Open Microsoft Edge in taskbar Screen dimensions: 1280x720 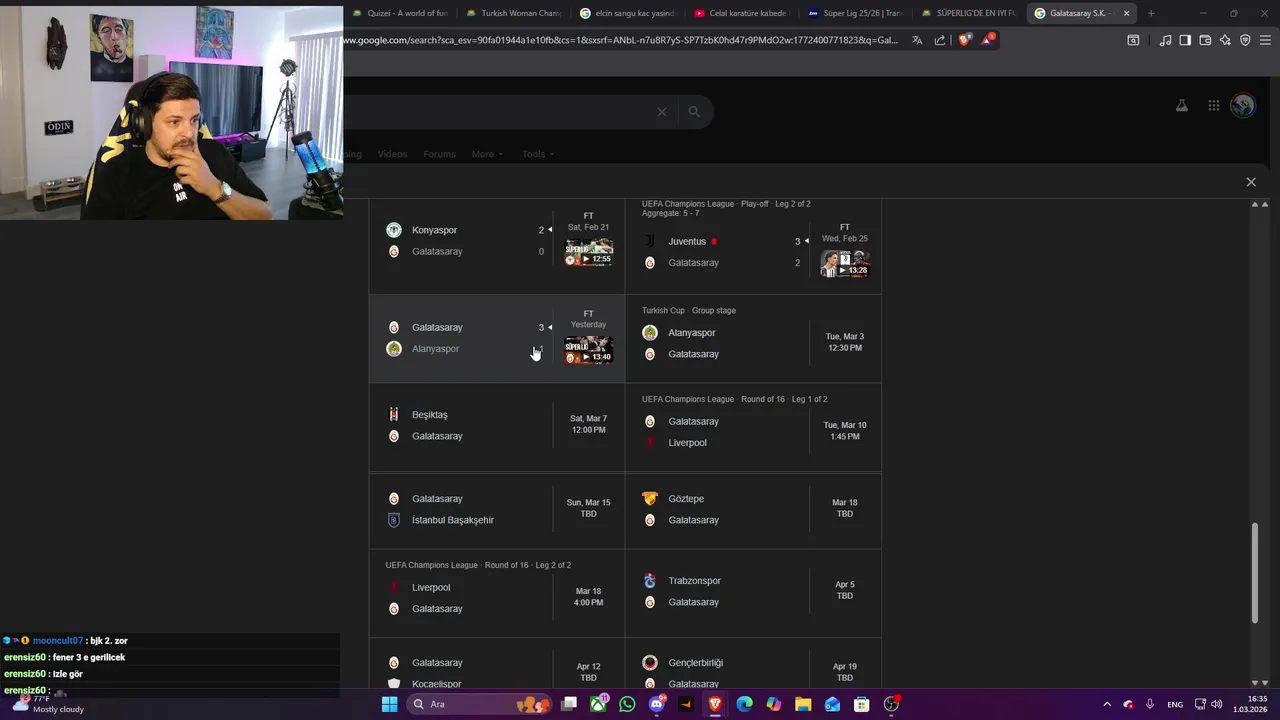click(x=744, y=704)
